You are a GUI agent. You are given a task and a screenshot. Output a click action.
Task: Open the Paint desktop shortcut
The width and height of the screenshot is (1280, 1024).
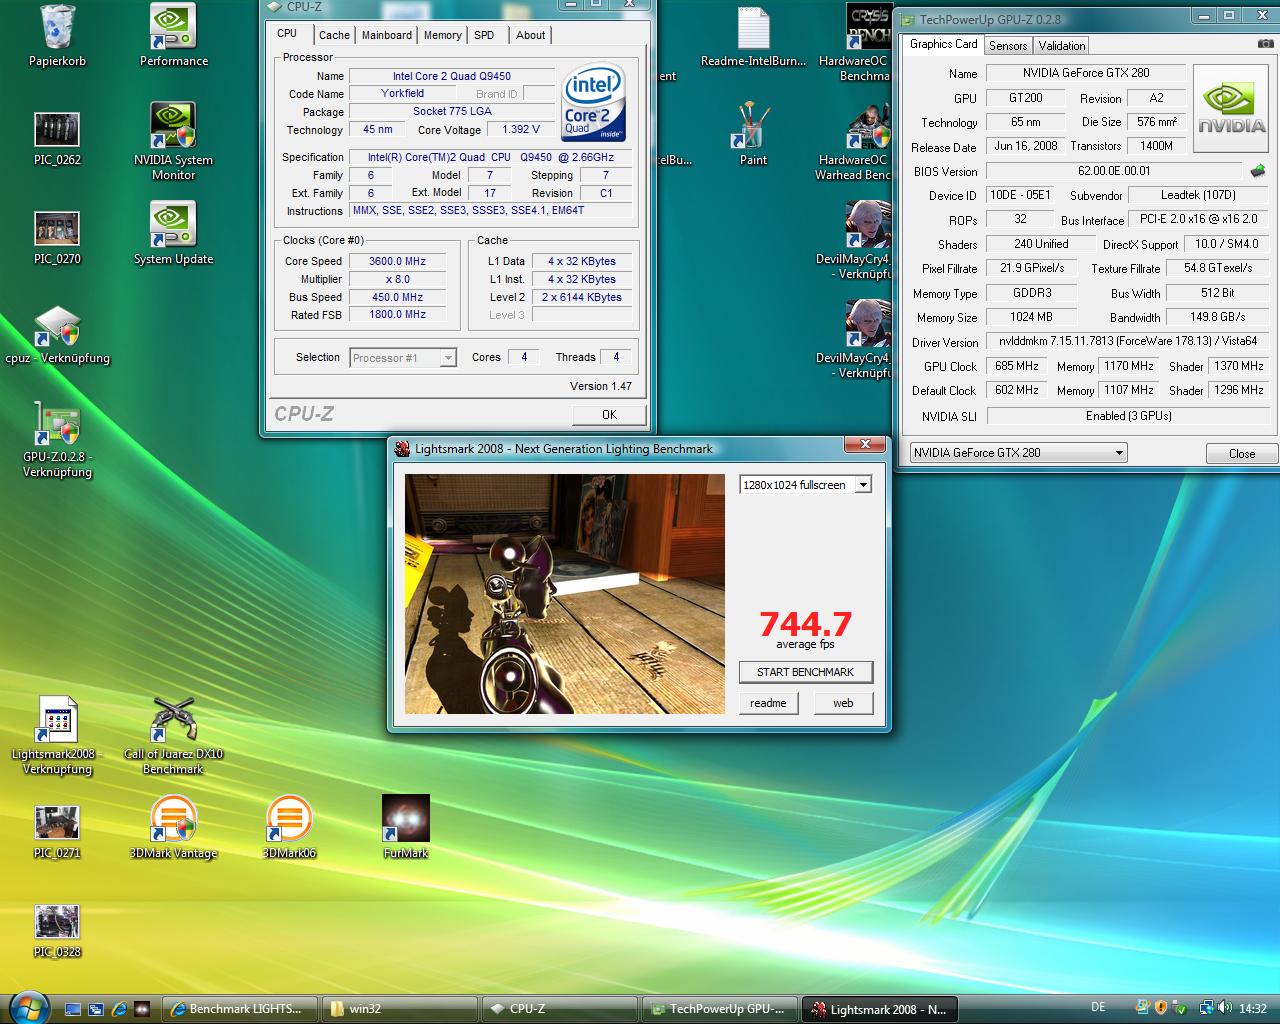tap(752, 127)
